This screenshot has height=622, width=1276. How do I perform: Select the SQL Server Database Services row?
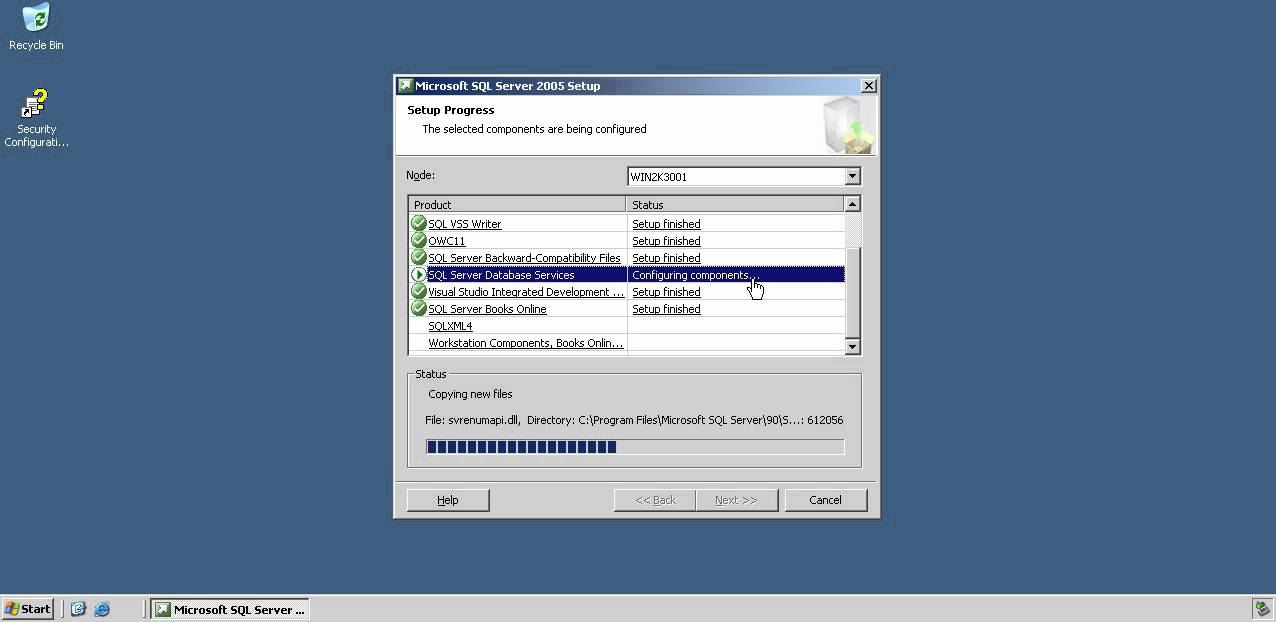[627, 275]
